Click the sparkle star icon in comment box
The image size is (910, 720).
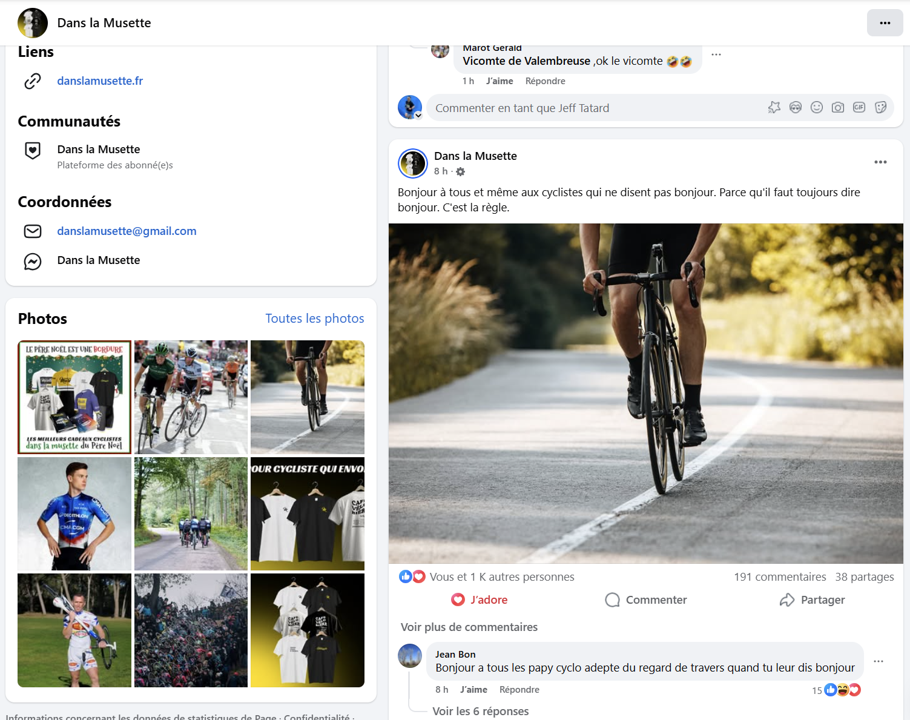click(x=774, y=108)
